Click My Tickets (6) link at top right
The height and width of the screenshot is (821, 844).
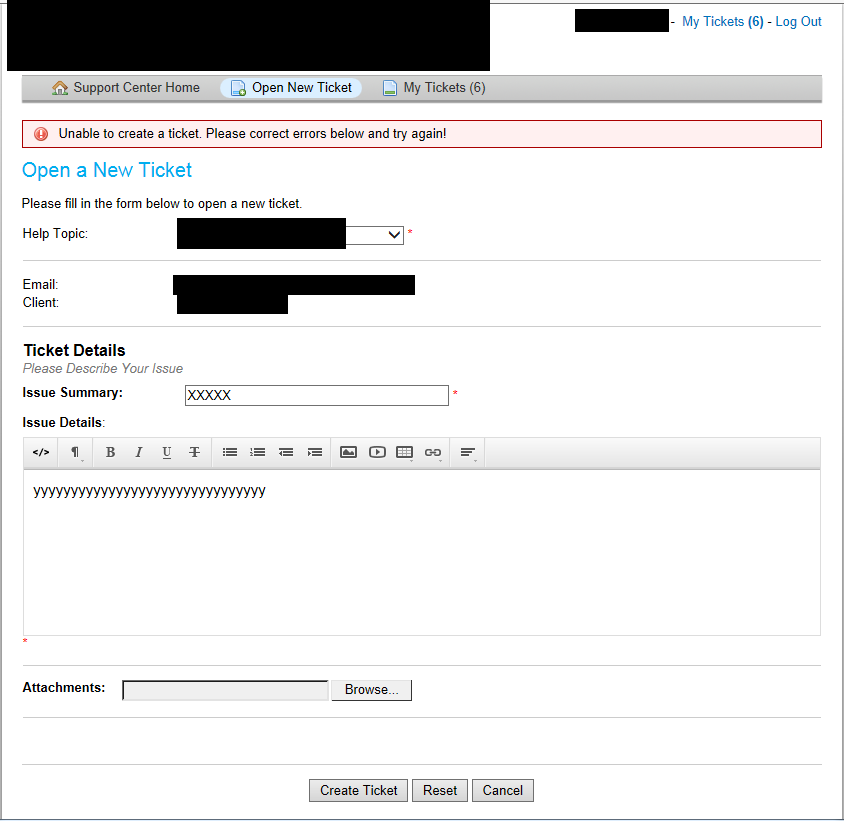722,22
